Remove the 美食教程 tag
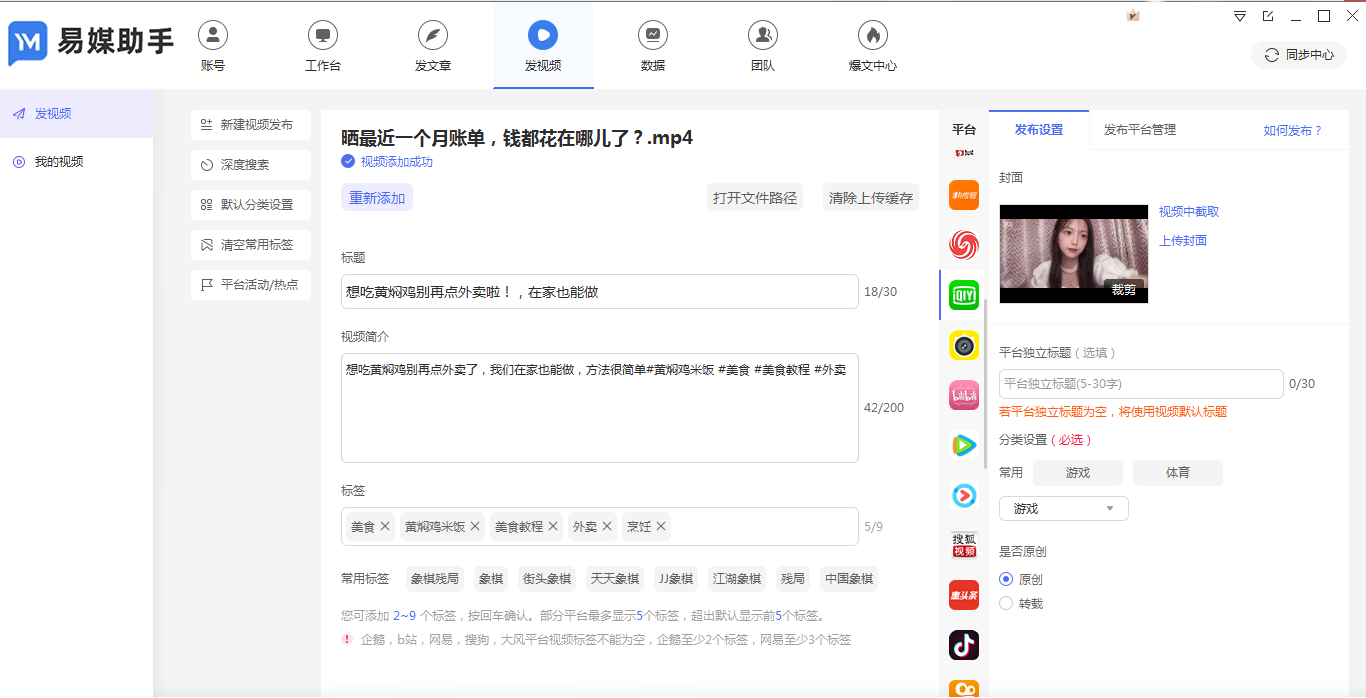The height and width of the screenshot is (698, 1366). click(553, 526)
